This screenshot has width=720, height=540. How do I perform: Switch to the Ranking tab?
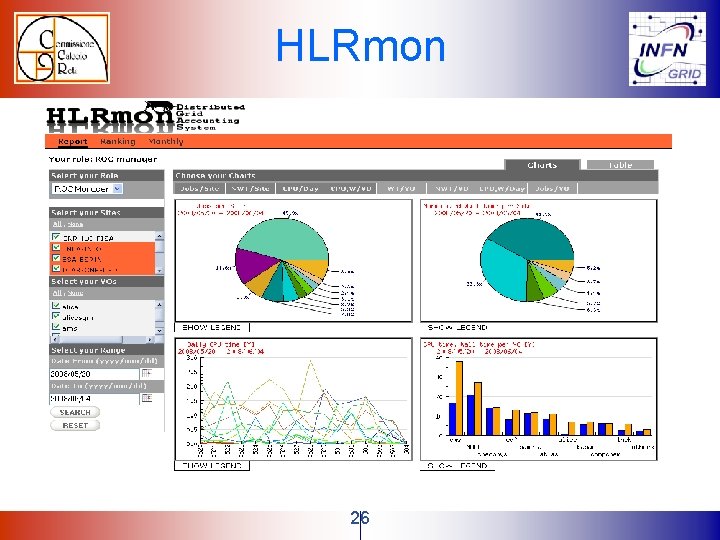[x=118, y=141]
